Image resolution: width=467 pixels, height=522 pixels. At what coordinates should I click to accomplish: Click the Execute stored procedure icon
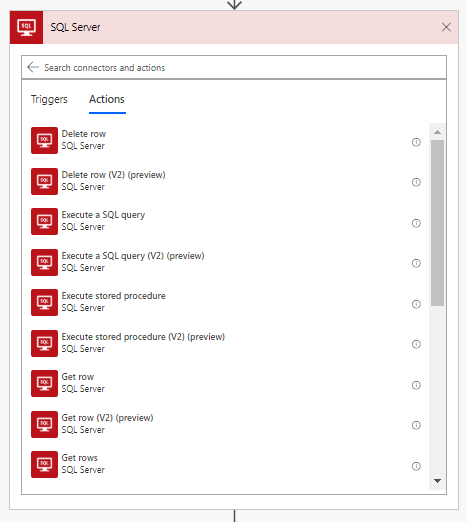44,302
